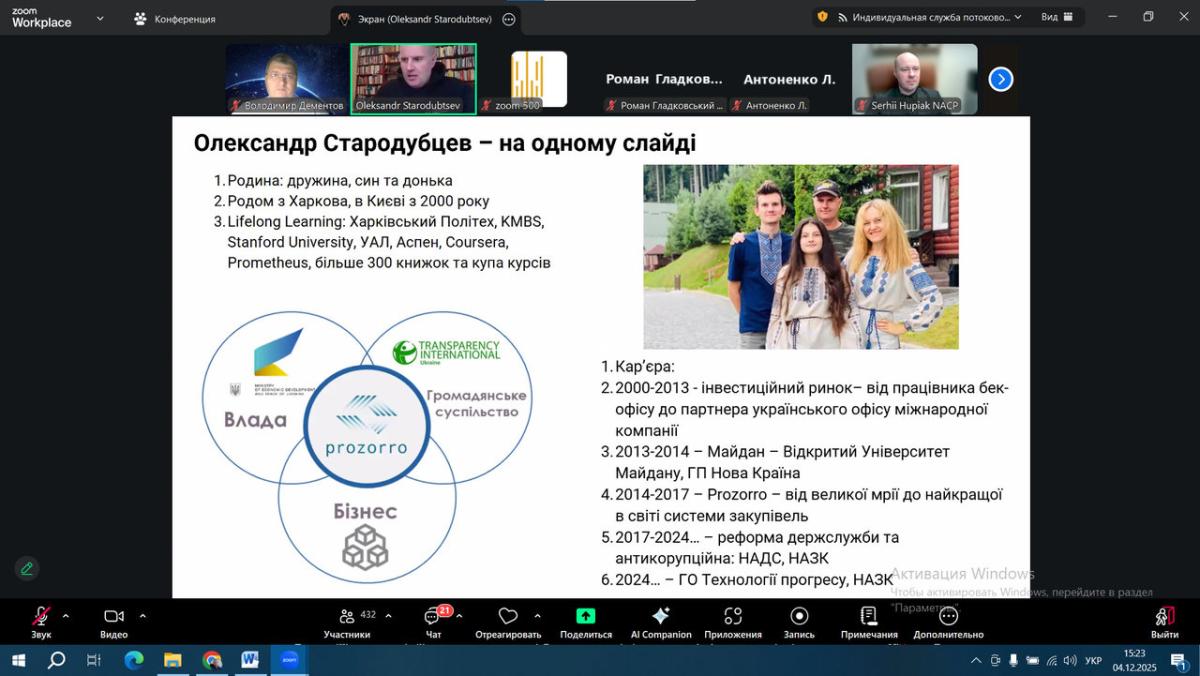This screenshot has height=676, width=1200.
Task: Open the Zoom Workplace dropdown chevron
Action: pos(99,18)
